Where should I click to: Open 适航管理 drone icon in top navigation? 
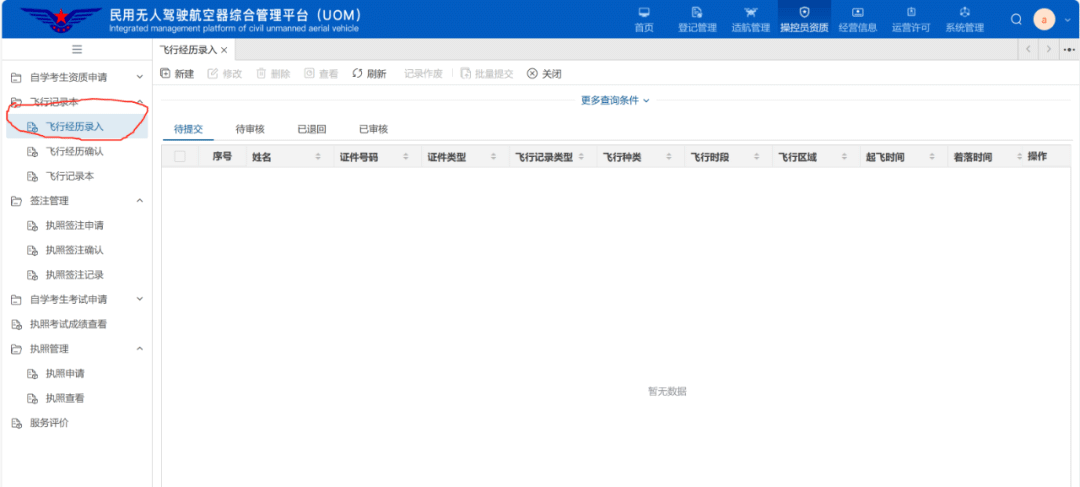pos(750,12)
